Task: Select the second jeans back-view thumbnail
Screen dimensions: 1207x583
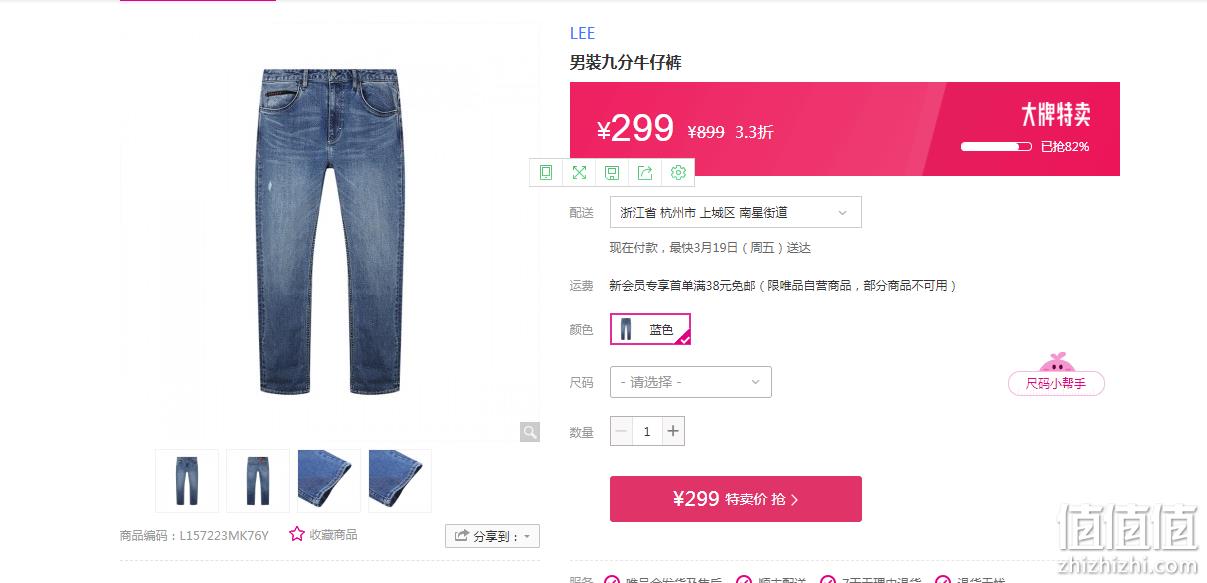Action: pos(258,481)
